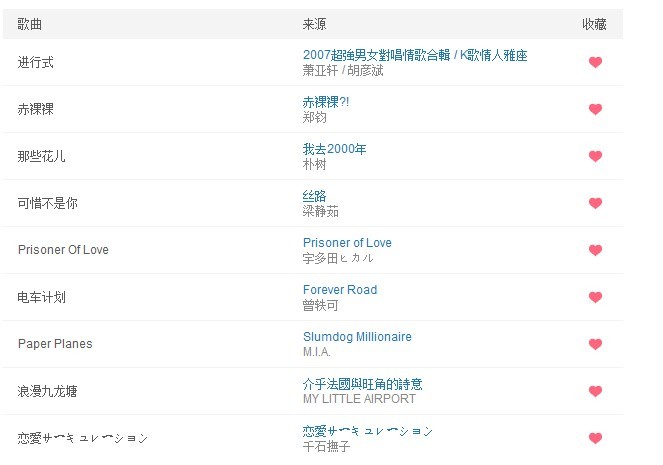Unfavorite the last song 恋愛サーキュレーション
Viewport: 663px width, 465px height.
coord(595,438)
